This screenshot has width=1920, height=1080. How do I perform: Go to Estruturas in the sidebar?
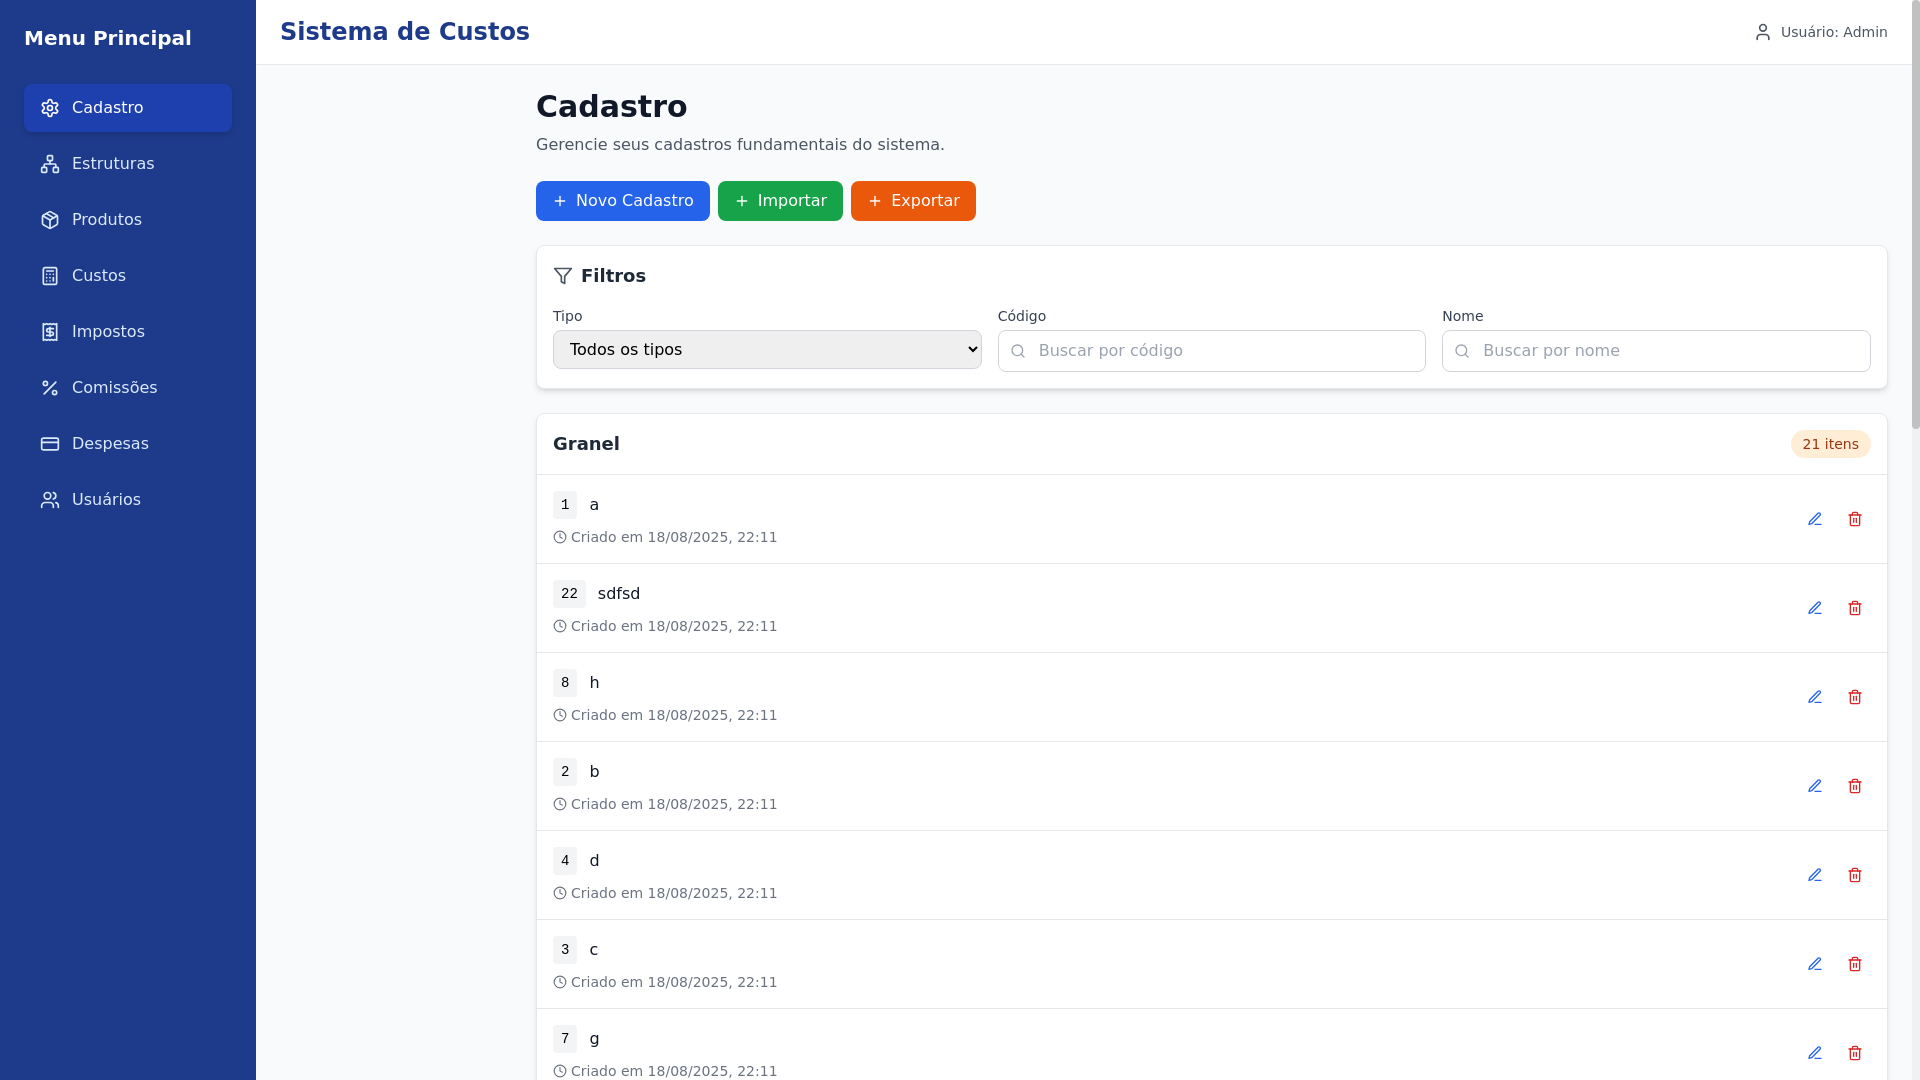pyautogui.click(x=128, y=164)
